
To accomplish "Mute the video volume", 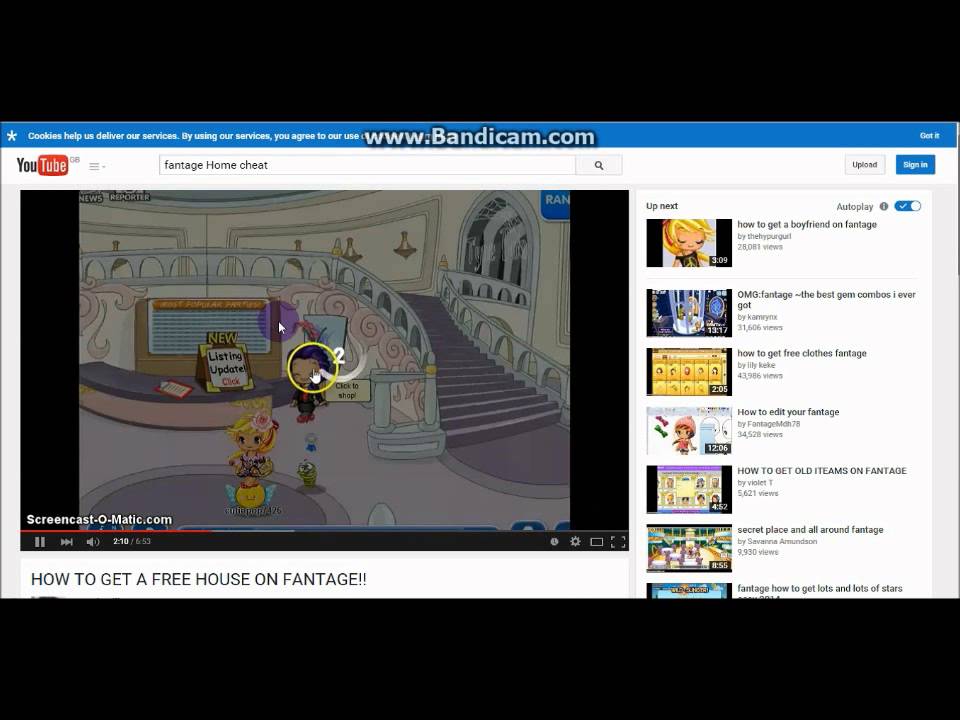I will [92, 542].
